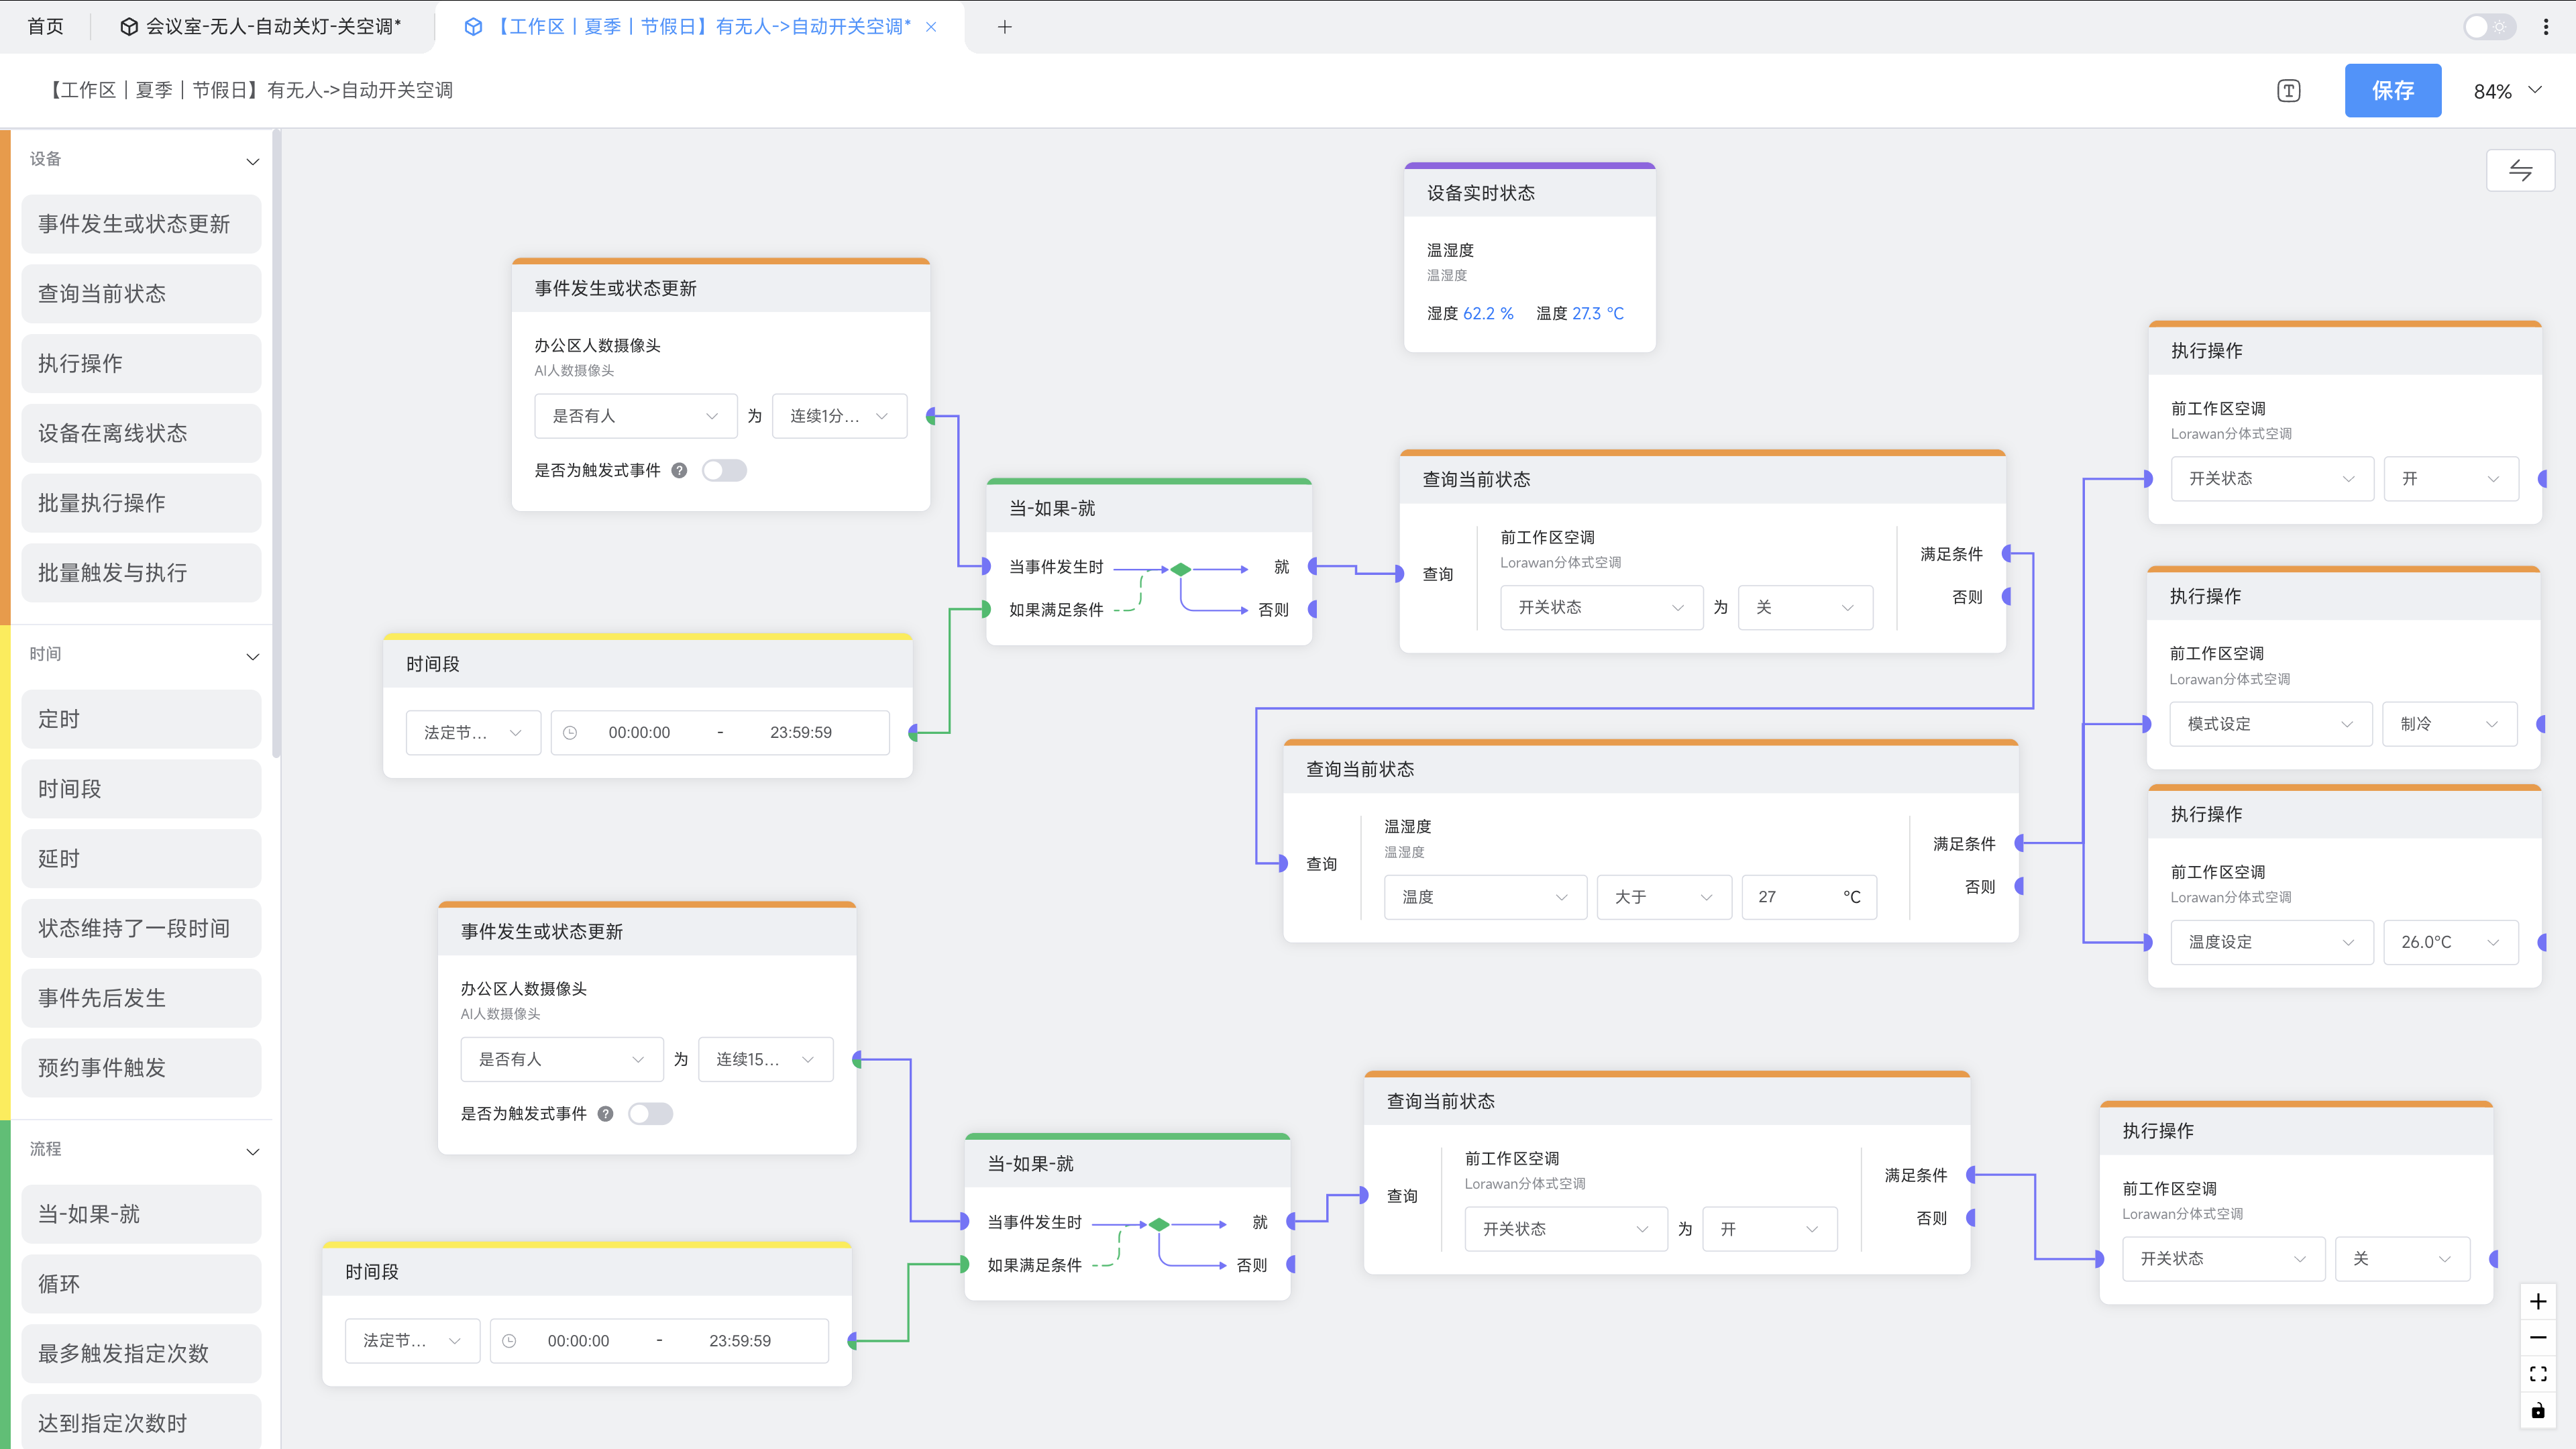This screenshot has height=1449, width=2576.
Task: Click the 保存 button
Action: [2392, 91]
